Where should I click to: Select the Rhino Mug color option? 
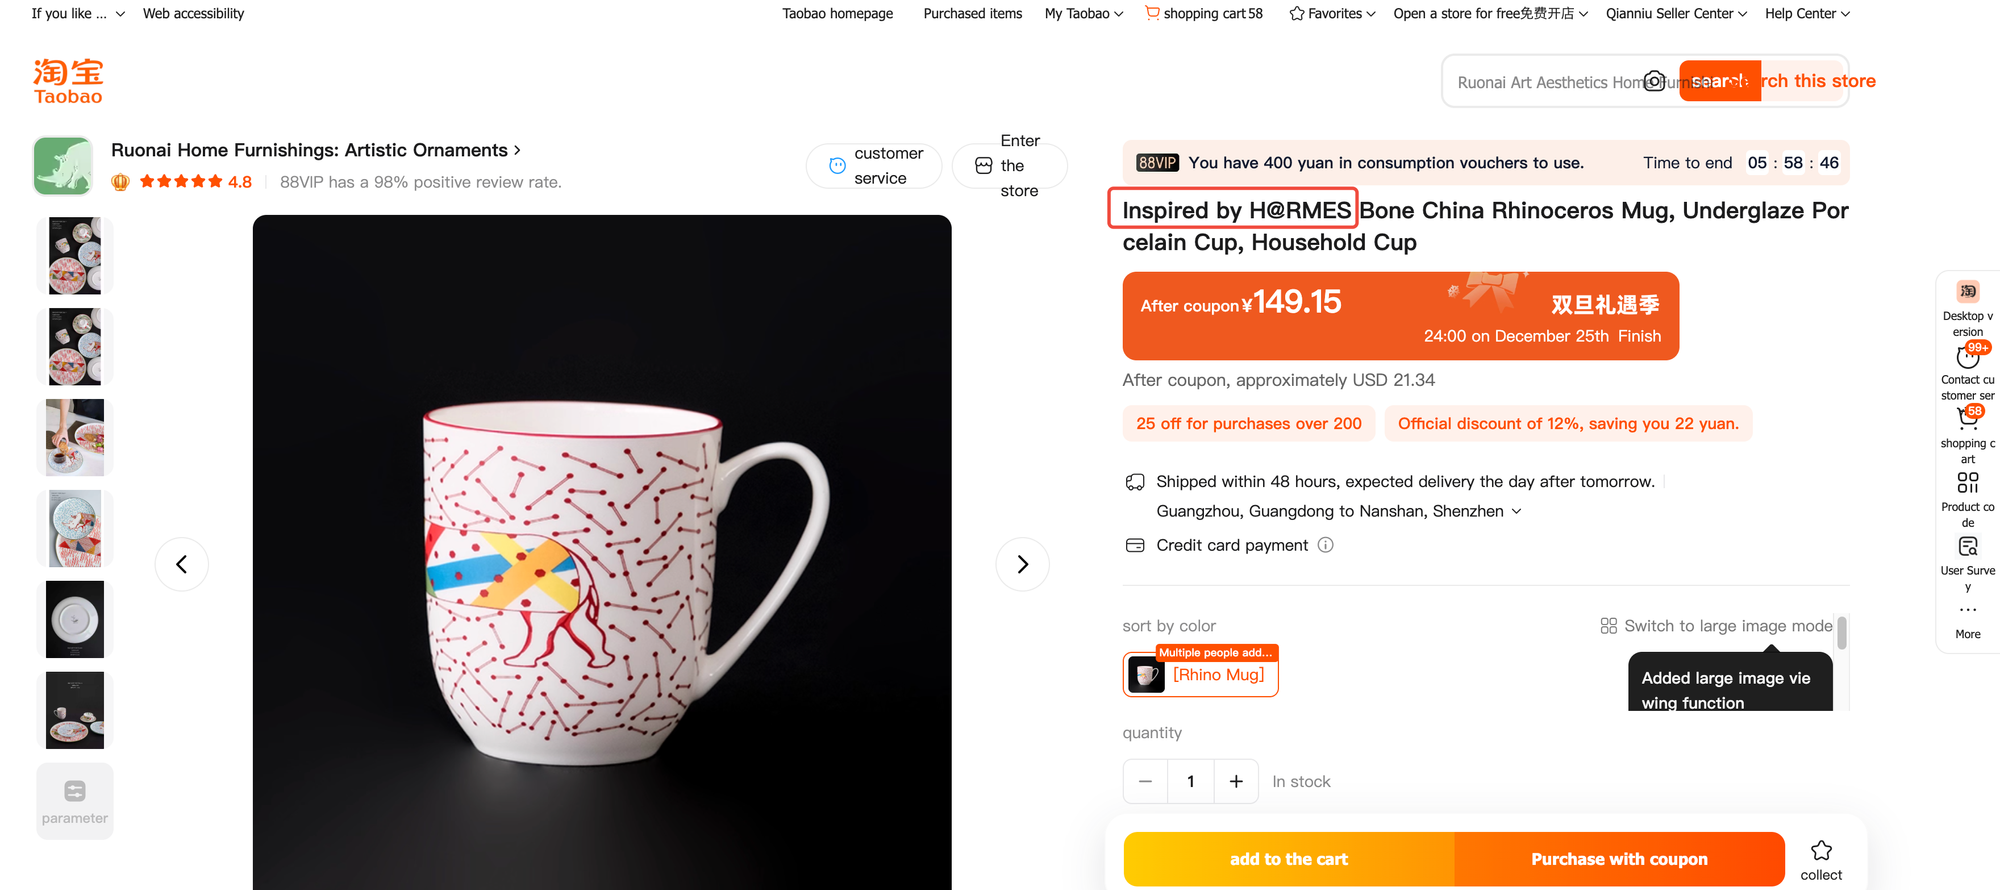[x=1201, y=675]
